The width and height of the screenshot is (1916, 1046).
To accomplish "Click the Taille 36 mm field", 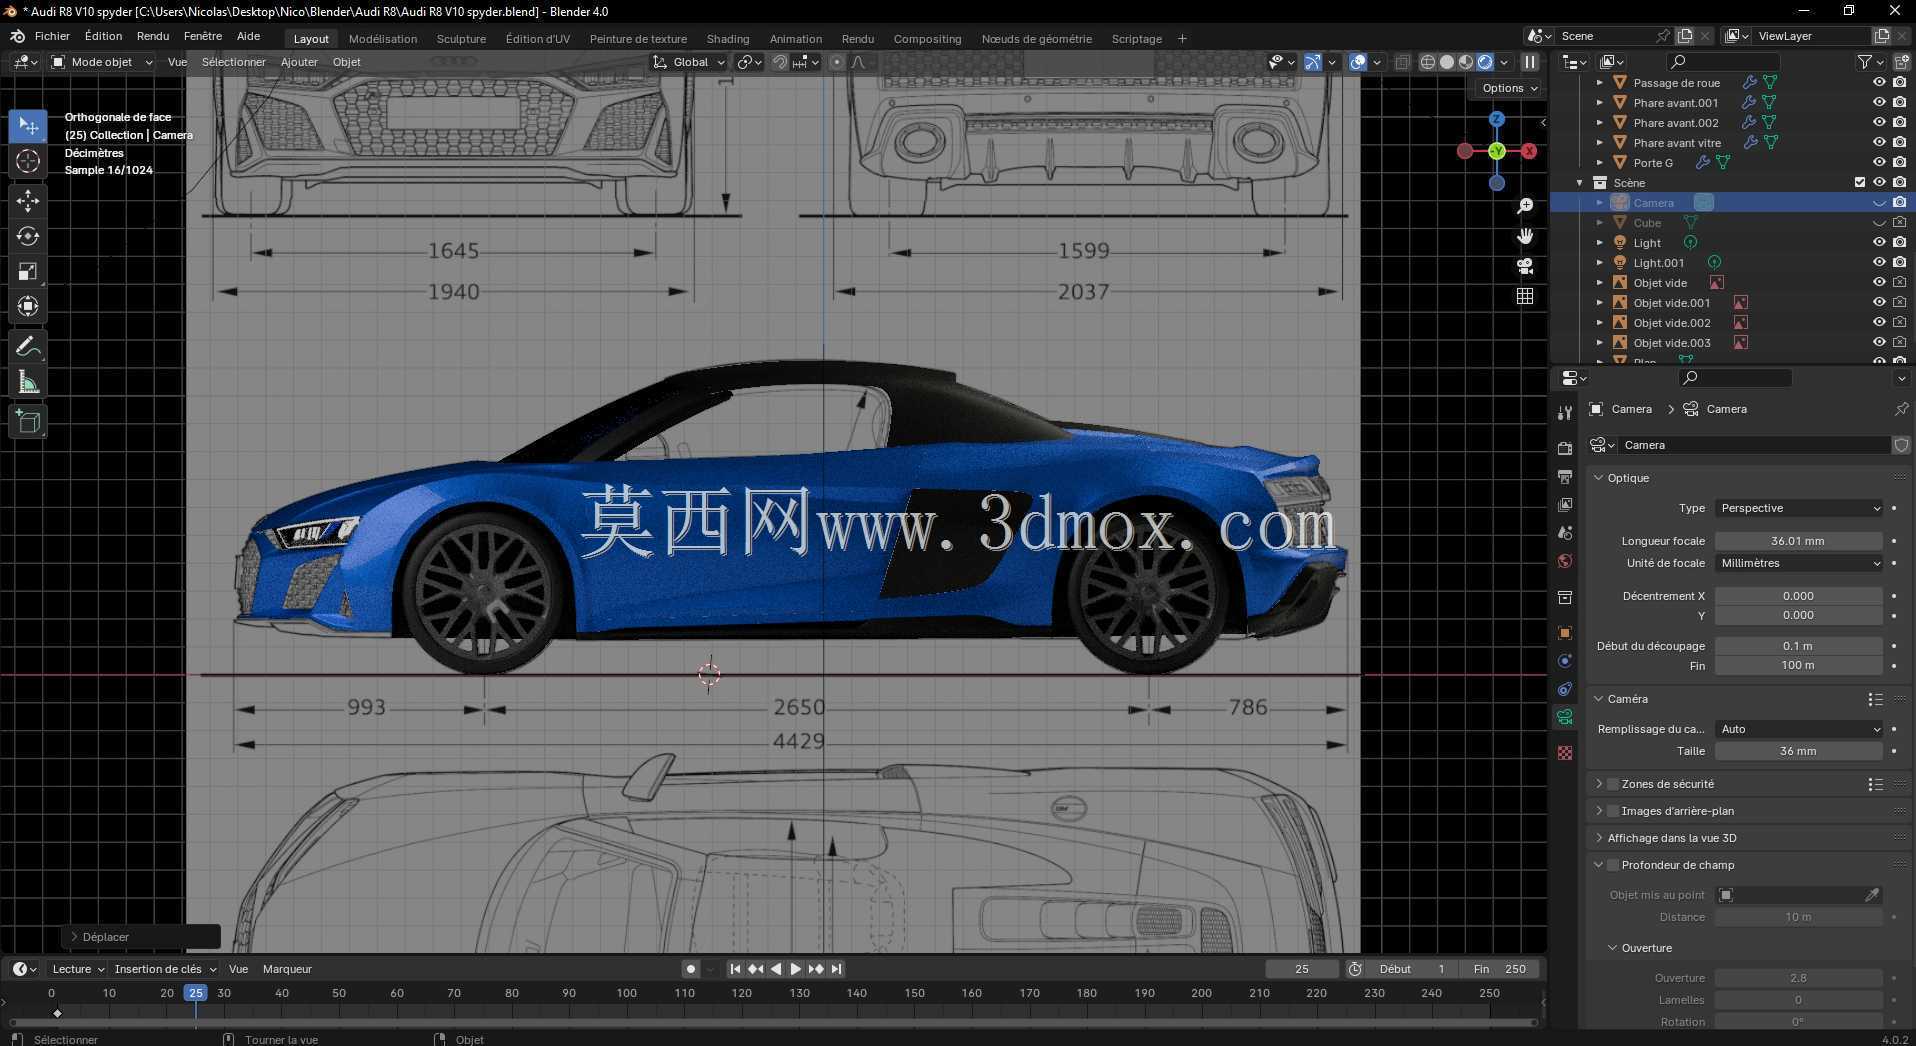I will pyautogui.click(x=1799, y=751).
